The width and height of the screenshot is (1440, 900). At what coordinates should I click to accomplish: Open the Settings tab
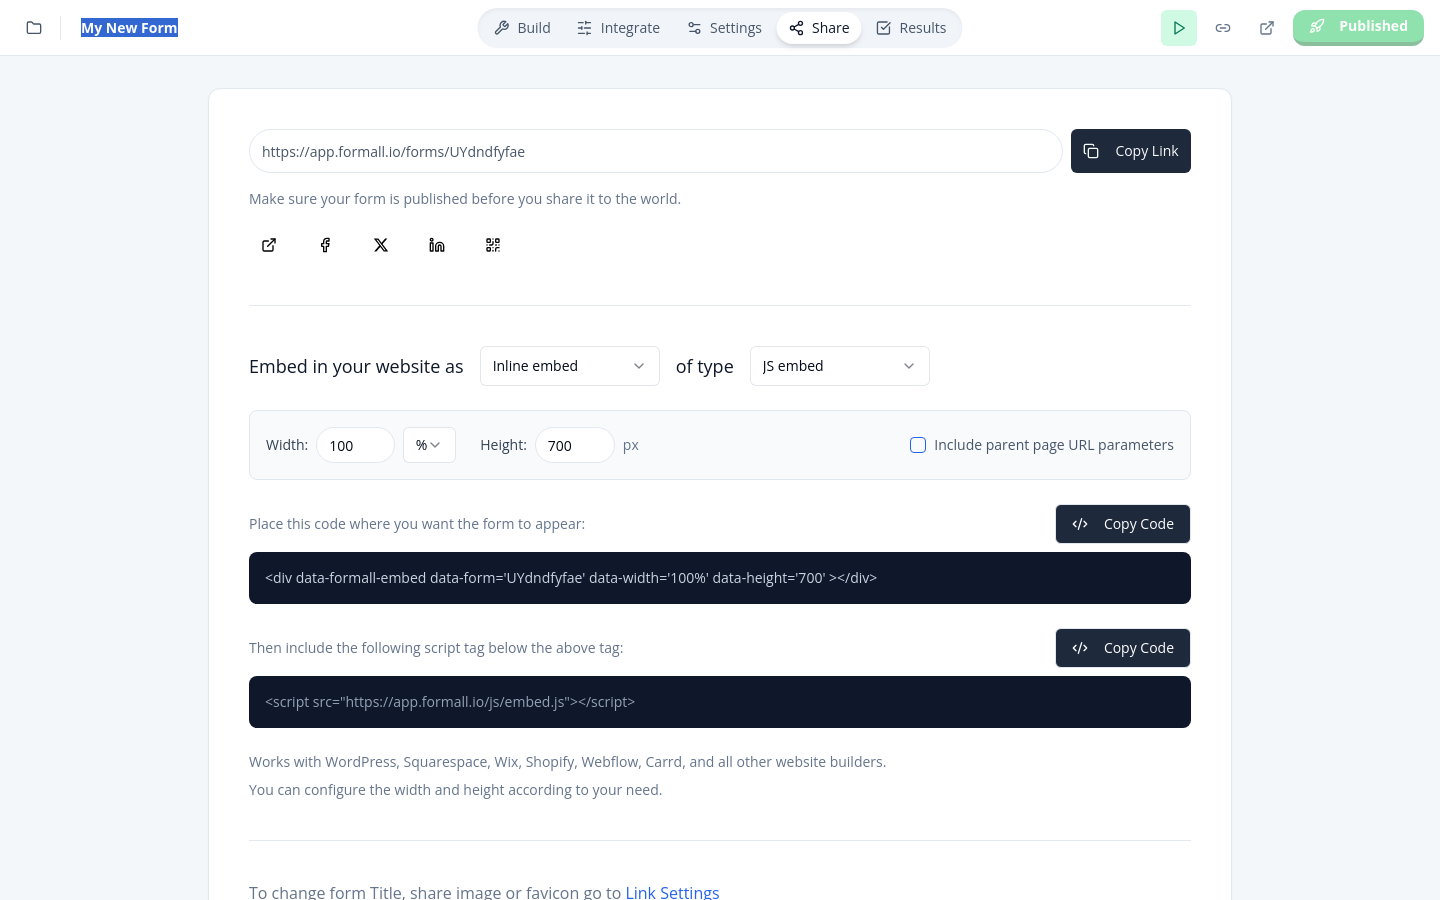pyautogui.click(x=725, y=28)
